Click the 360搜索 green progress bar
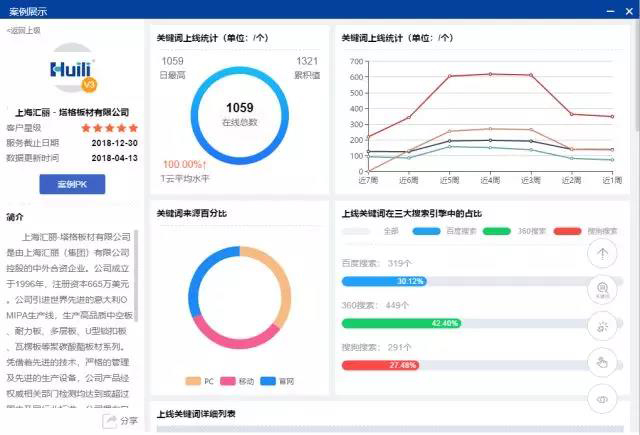This screenshot has height=435, width=640. (x=402, y=324)
